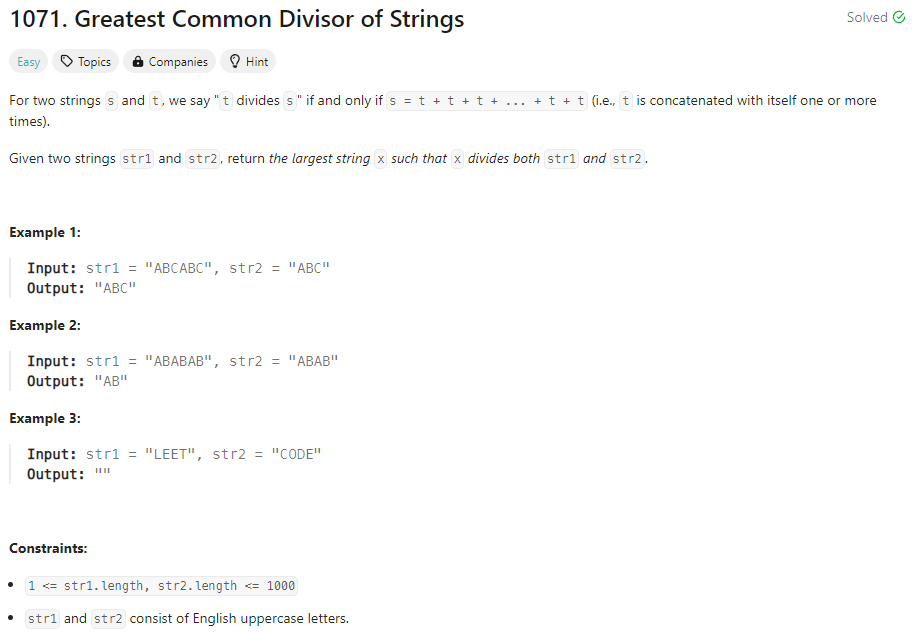The height and width of the screenshot is (633, 917).
Task: Click the "LEET" input line in Example 3
Action: [x=174, y=454]
